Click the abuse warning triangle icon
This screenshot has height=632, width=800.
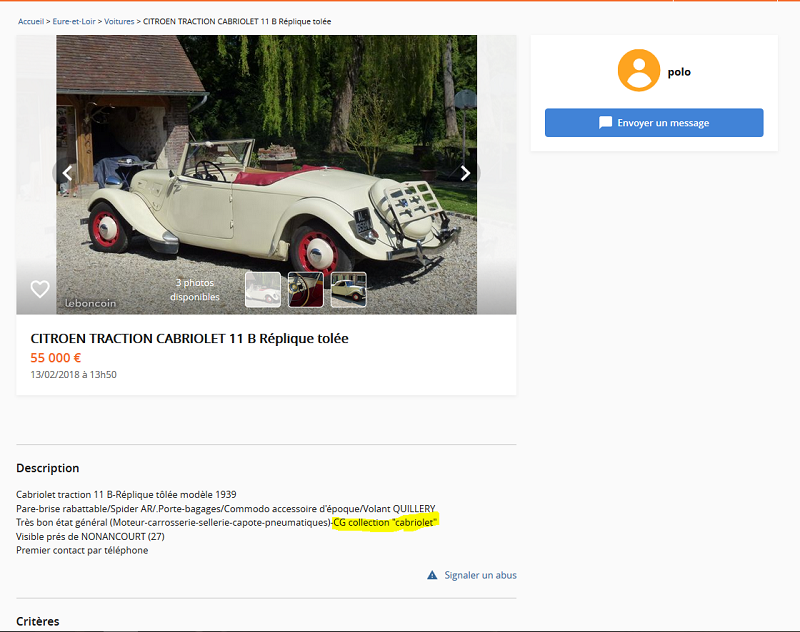432,575
